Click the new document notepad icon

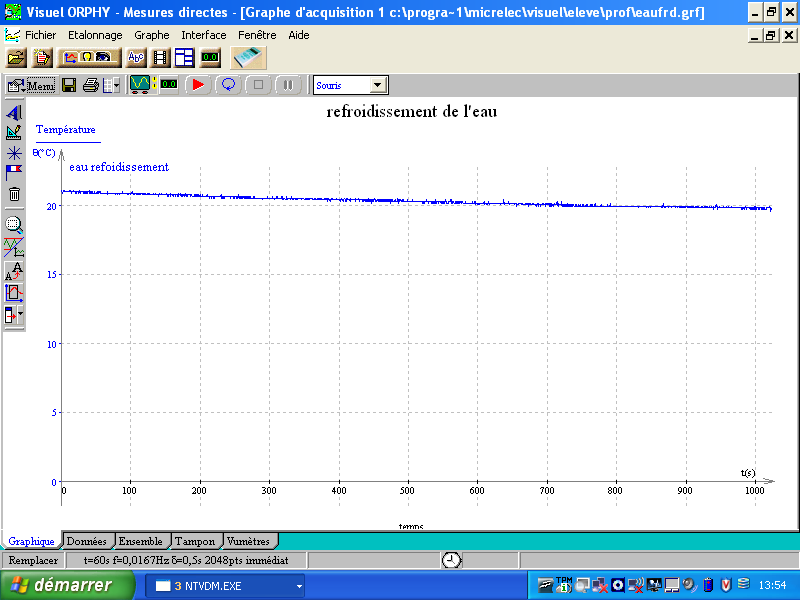[42, 58]
